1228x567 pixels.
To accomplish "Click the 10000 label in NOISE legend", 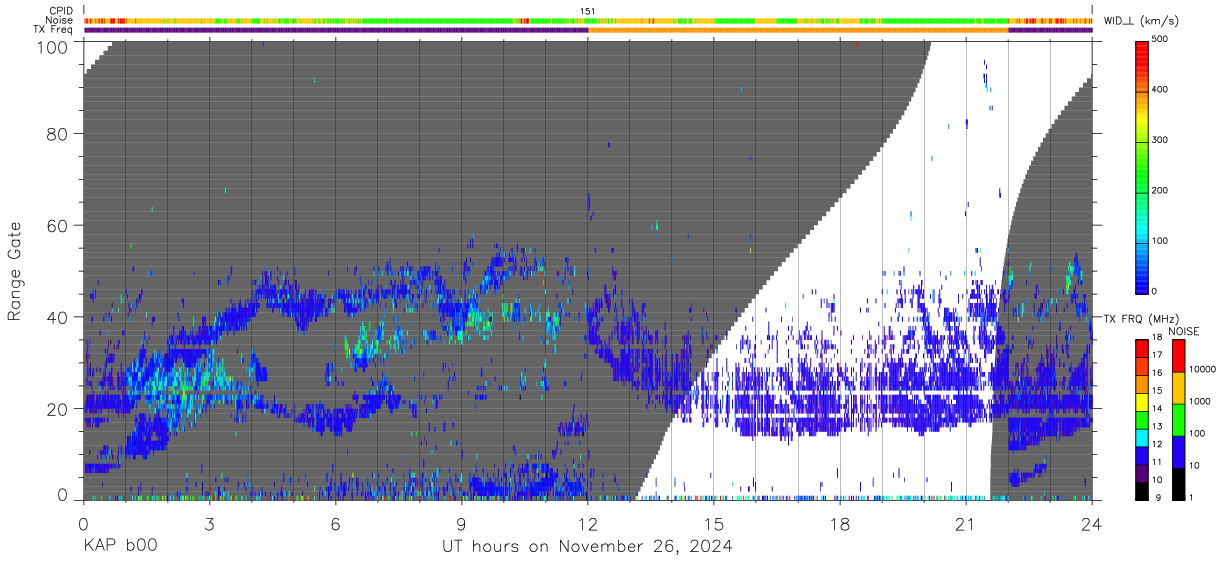I will coord(1204,369).
